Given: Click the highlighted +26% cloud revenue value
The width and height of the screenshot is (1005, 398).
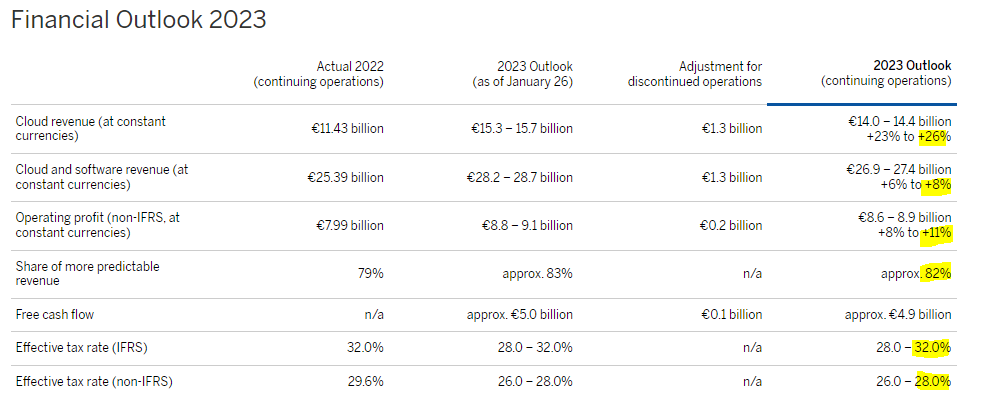Looking at the screenshot, I should click(x=933, y=136).
